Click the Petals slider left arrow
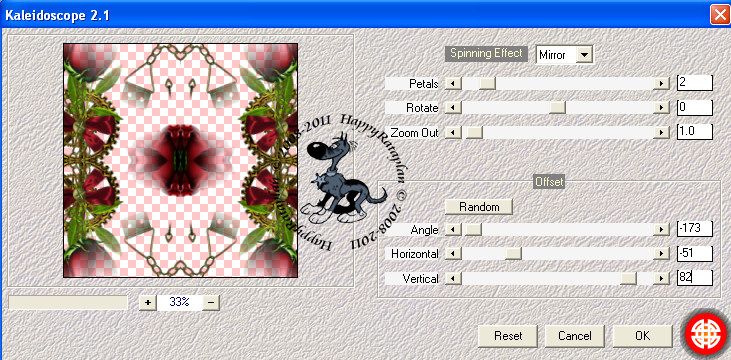The image size is (731, 360). (453, 83)
